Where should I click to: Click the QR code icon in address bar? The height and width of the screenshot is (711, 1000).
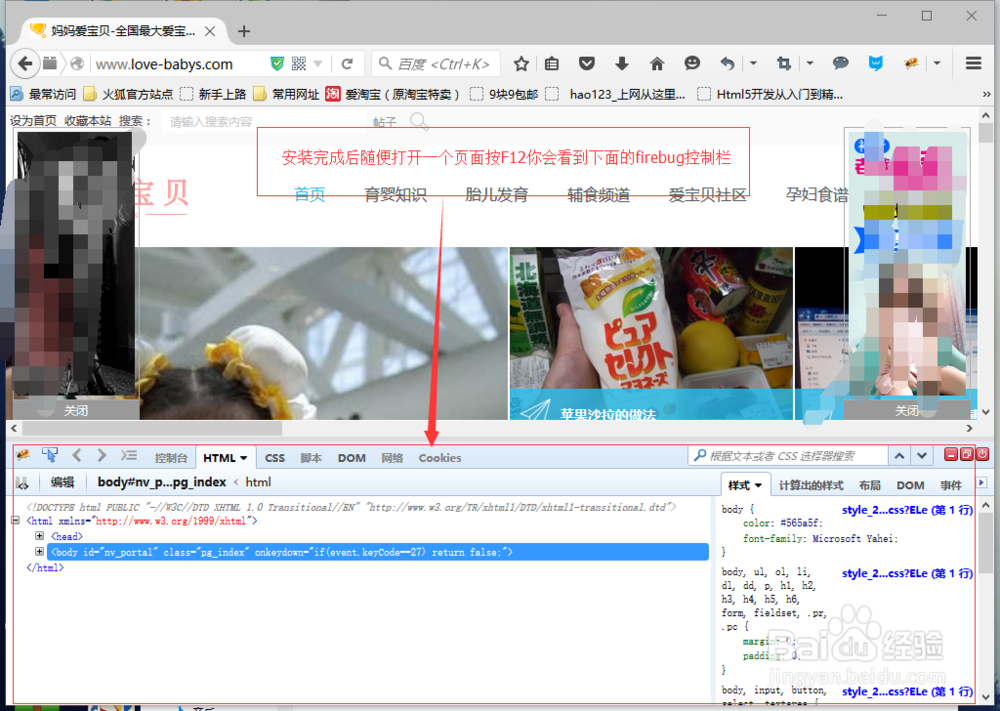pyautogui.click(x=298, y=64)
